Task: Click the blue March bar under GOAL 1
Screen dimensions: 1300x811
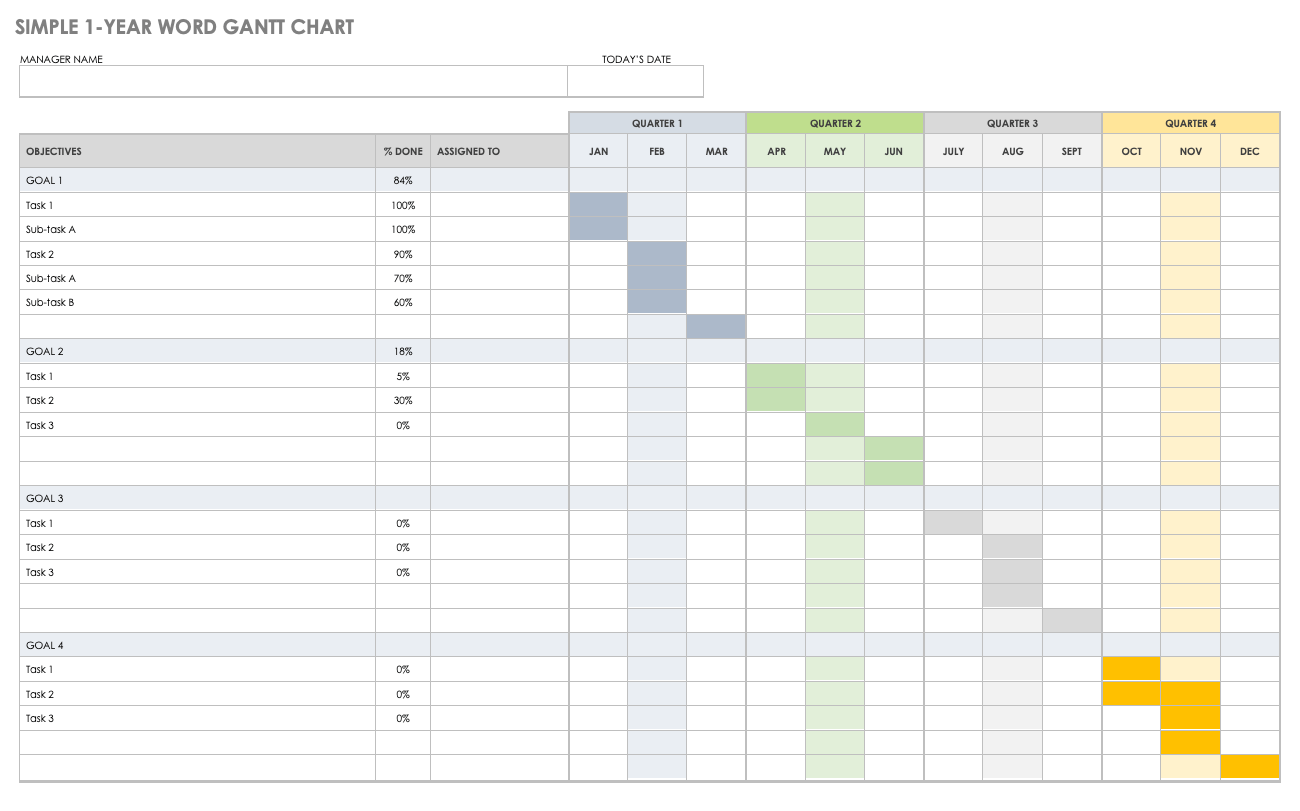Action: tap(716, 327)
